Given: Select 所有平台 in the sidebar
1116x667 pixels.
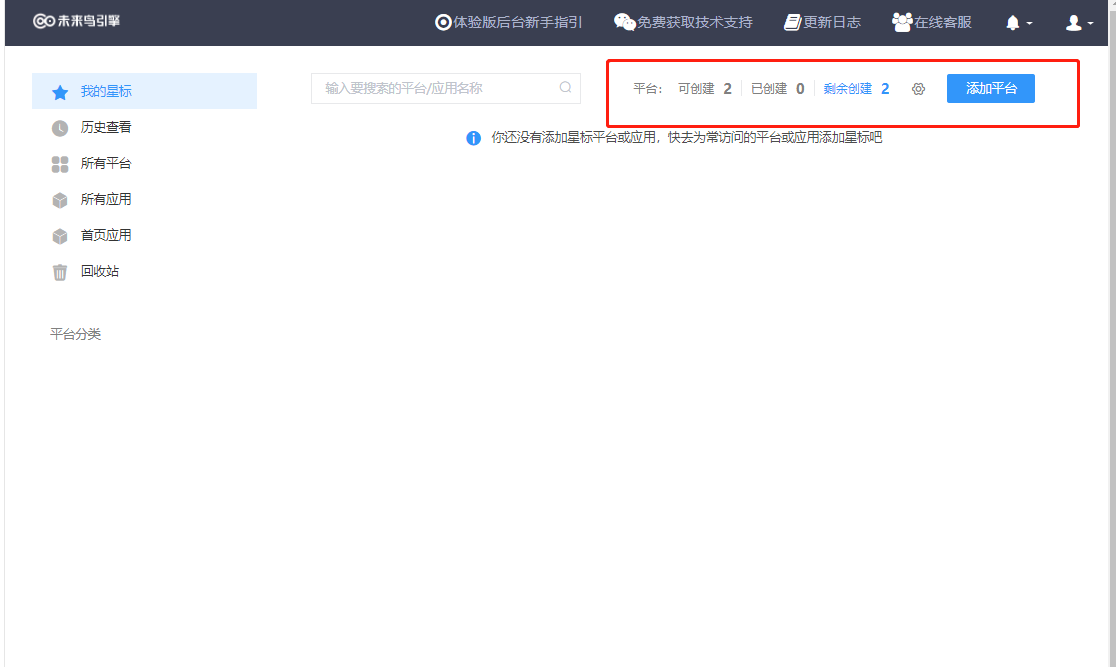Looking at the screenshot, I should coord(144,164).
